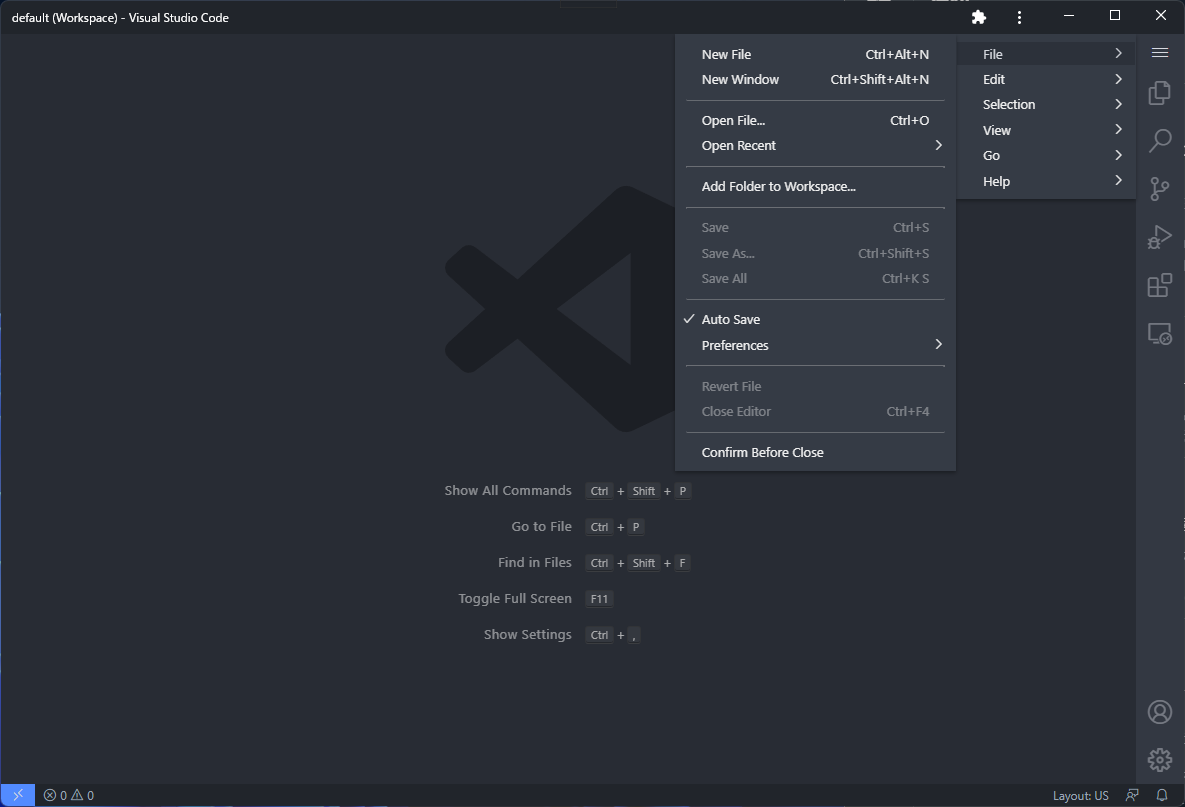
Task: Expand the Go menu
Action: click(x=1046, y=156)
